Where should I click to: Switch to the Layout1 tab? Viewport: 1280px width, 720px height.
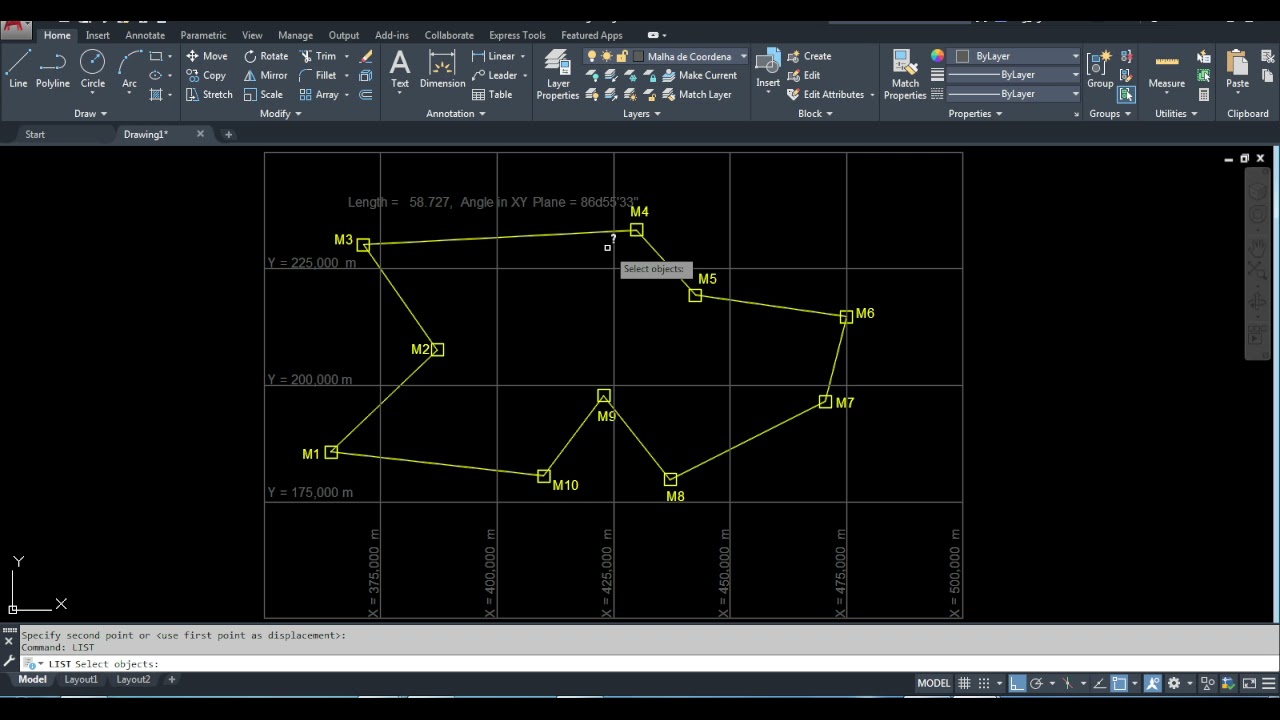click(81, 679)
